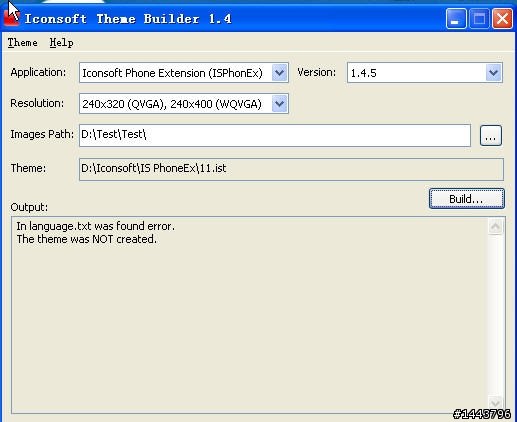Click the 'Version:' label
Image resolution: width=517 pixels, height=422 pixels.
[x=317, y=72]
